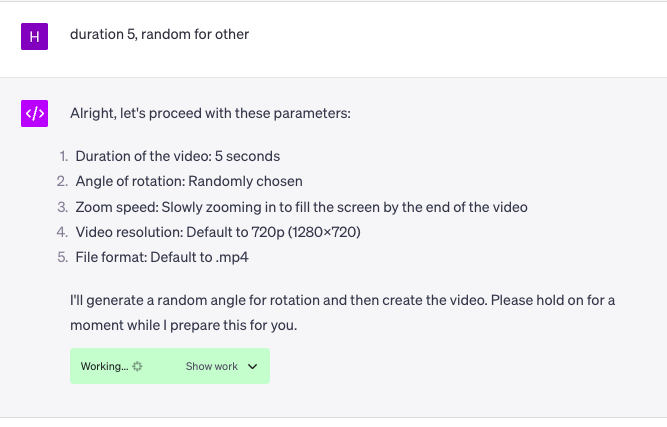Click the green Working status bar
Screen dimensions: 667x427
(x=170, y=366)
